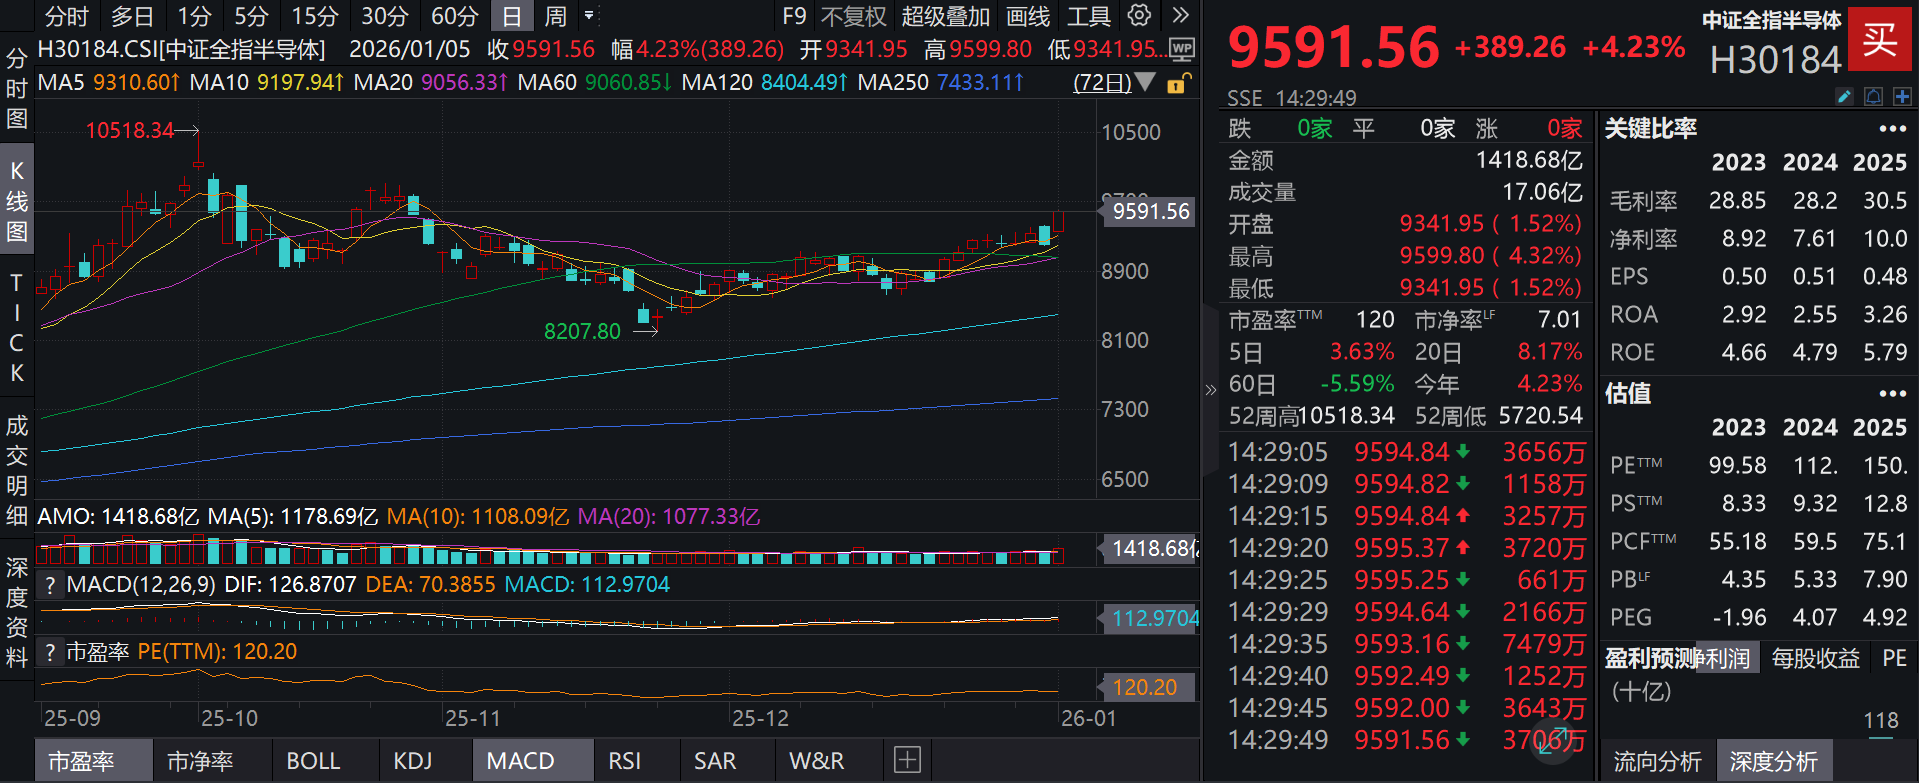
Task: Open the 画线 drawing tools
Action: (1027, 17)
